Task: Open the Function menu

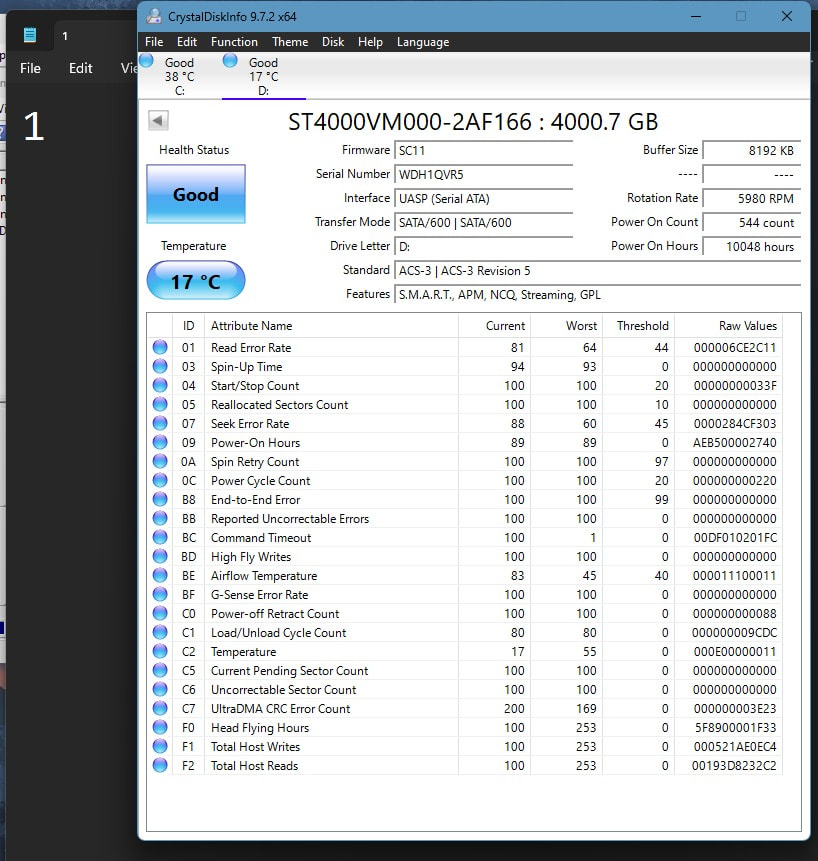Action: point(234,42)
